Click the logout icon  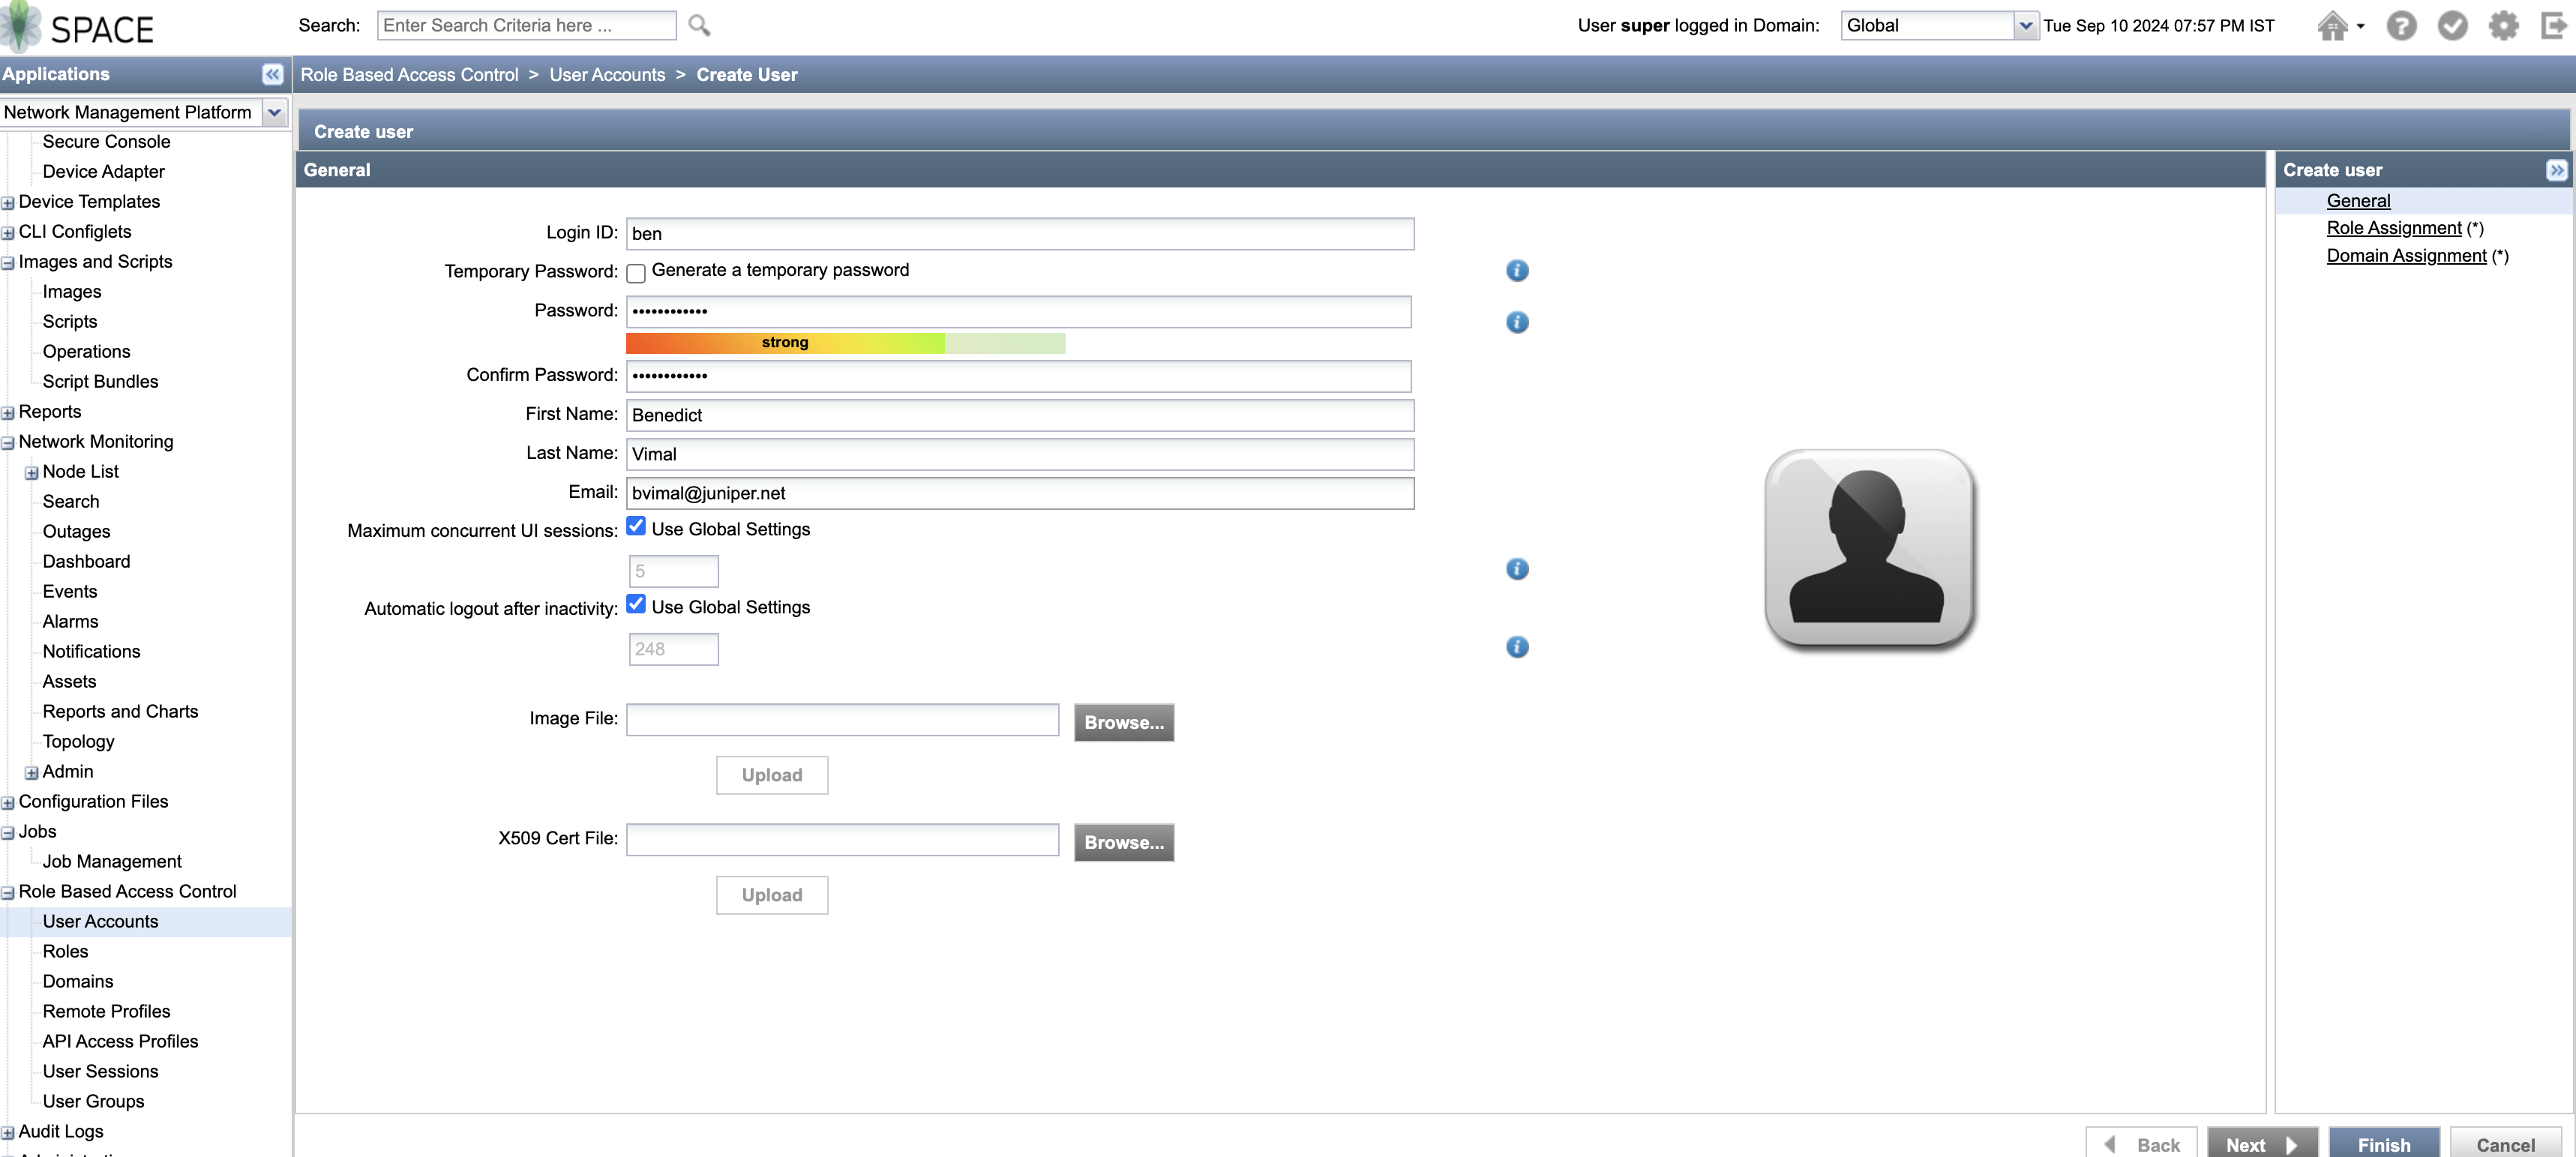pyautogui.click(x=2553, y=26)
